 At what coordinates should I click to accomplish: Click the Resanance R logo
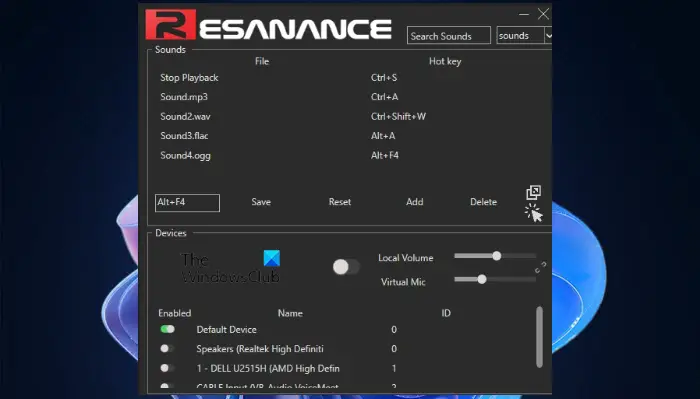[x=171, y=25]
